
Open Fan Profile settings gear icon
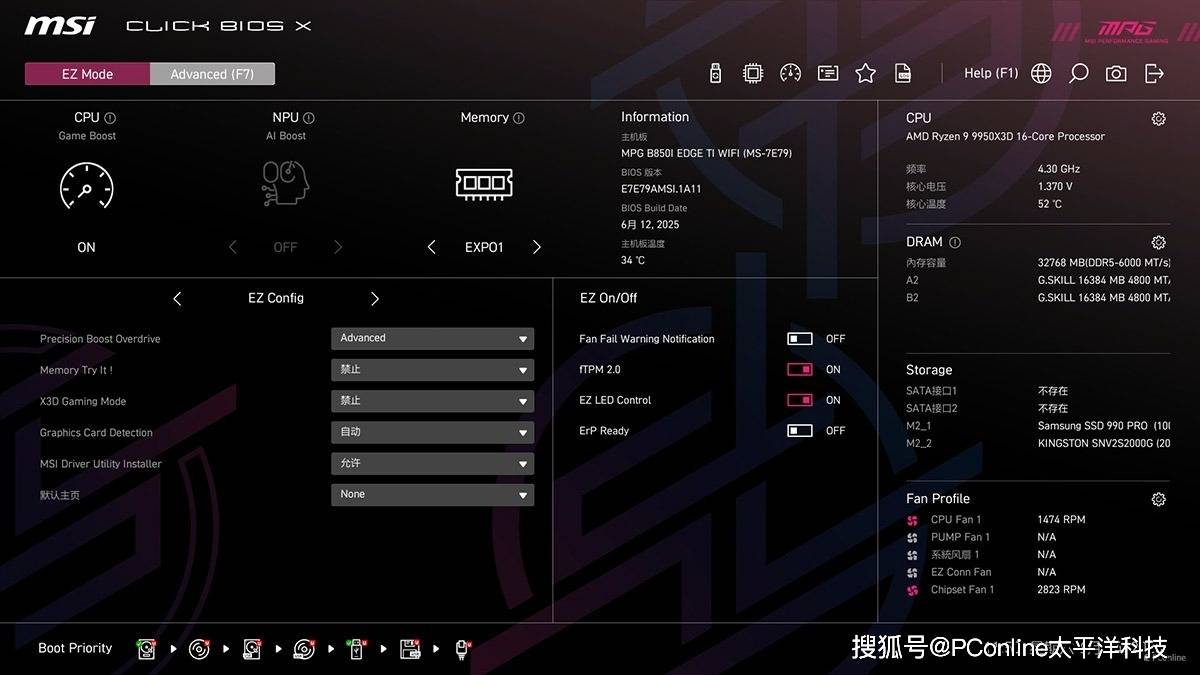point(1158,499)
